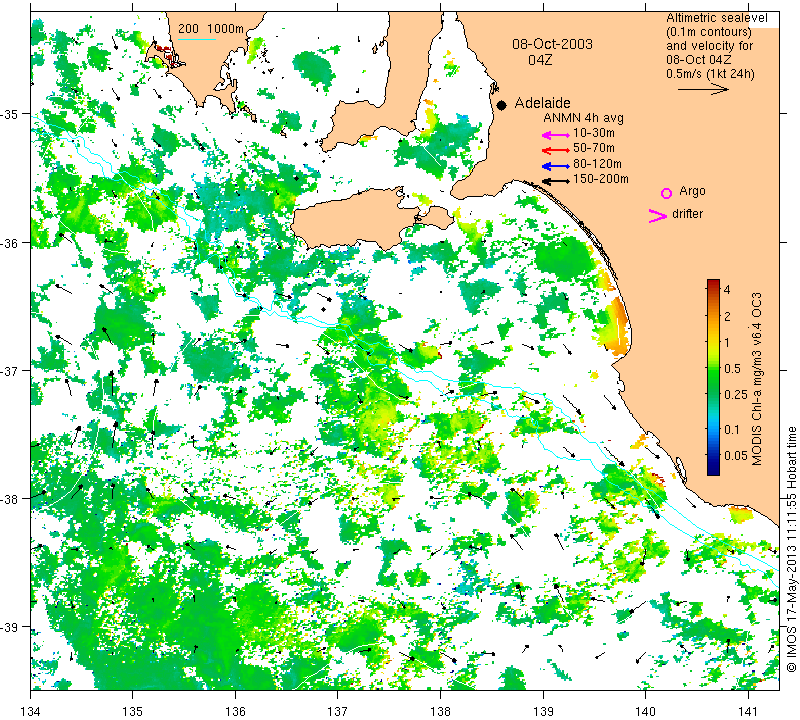Click the black Adelaide city marker dot
800x720 pixels.
(502, 105)
